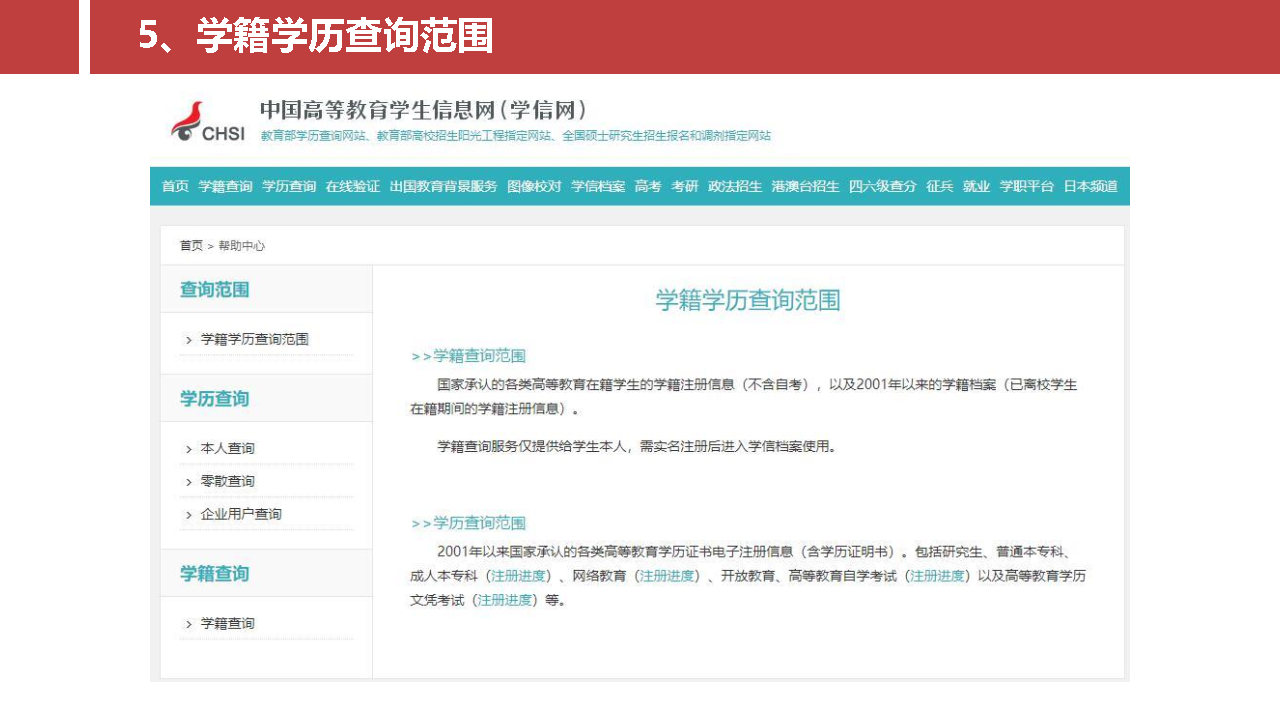Select 企业用户查询 in the left sidebar
This screenshot has width=1280, height=720.
(241, 514)
